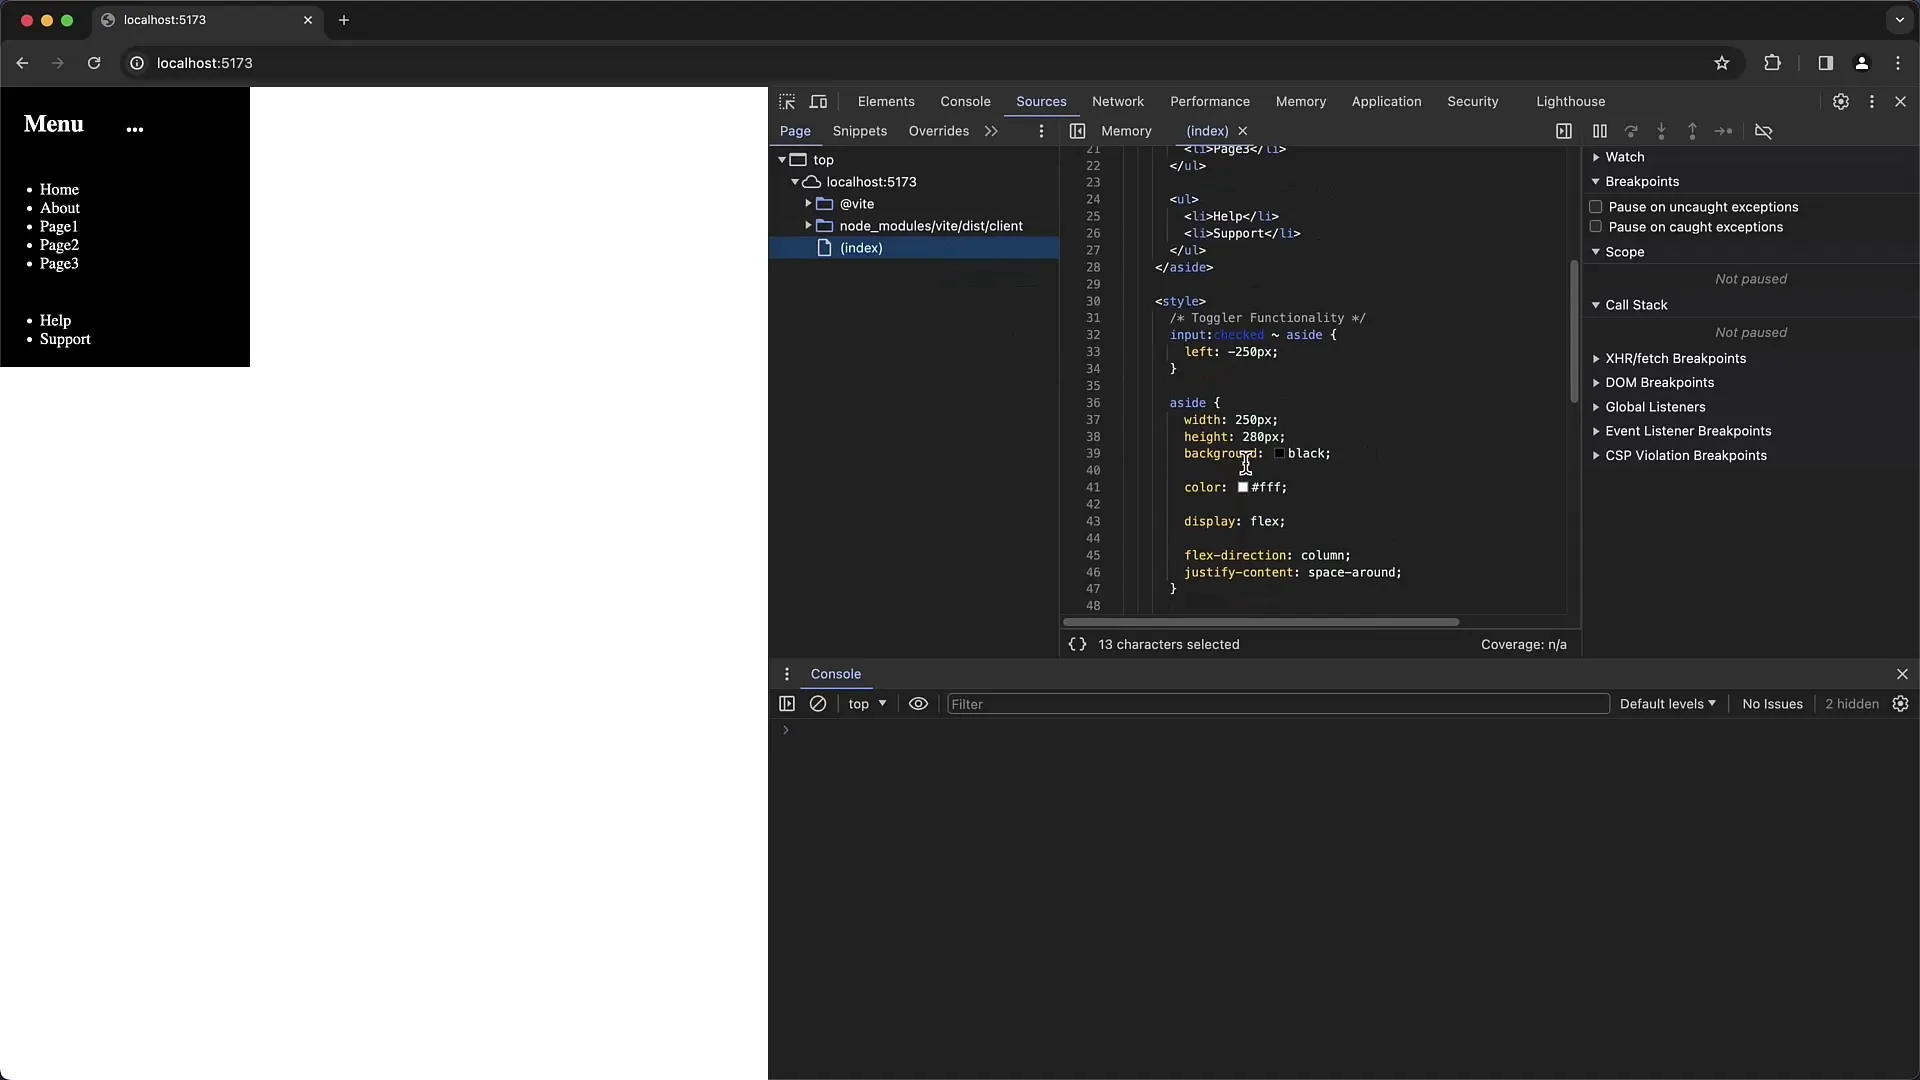Switch to the Console panel tab
The width and height of the screenshot is (1920, 1080).
(x=965, y=101)
